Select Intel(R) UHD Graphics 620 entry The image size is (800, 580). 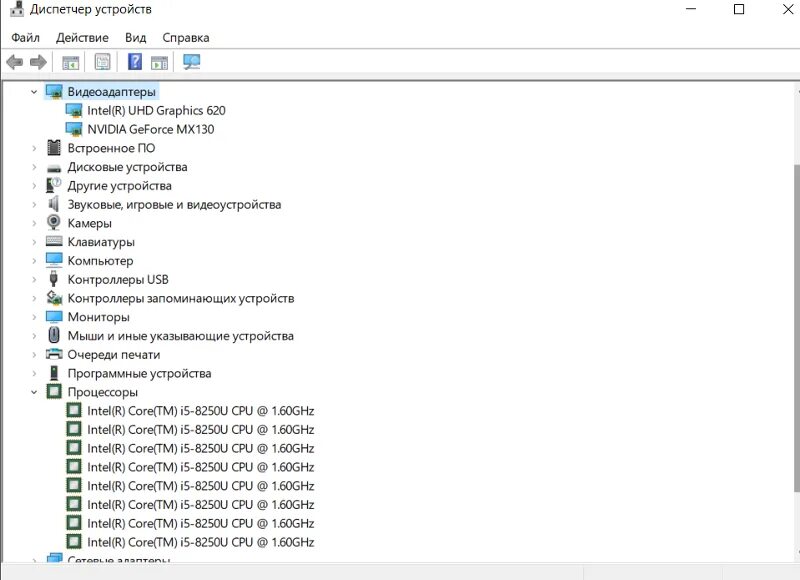[x=156, y=111]
